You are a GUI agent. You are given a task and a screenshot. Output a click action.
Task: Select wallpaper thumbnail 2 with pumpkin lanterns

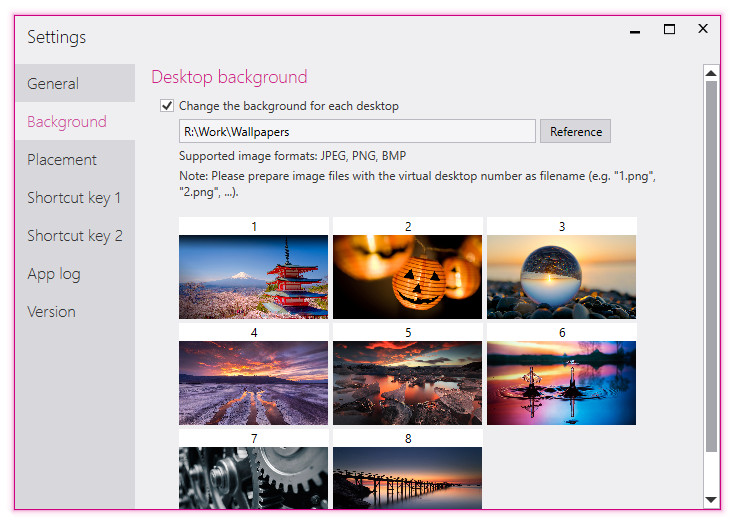407,277
